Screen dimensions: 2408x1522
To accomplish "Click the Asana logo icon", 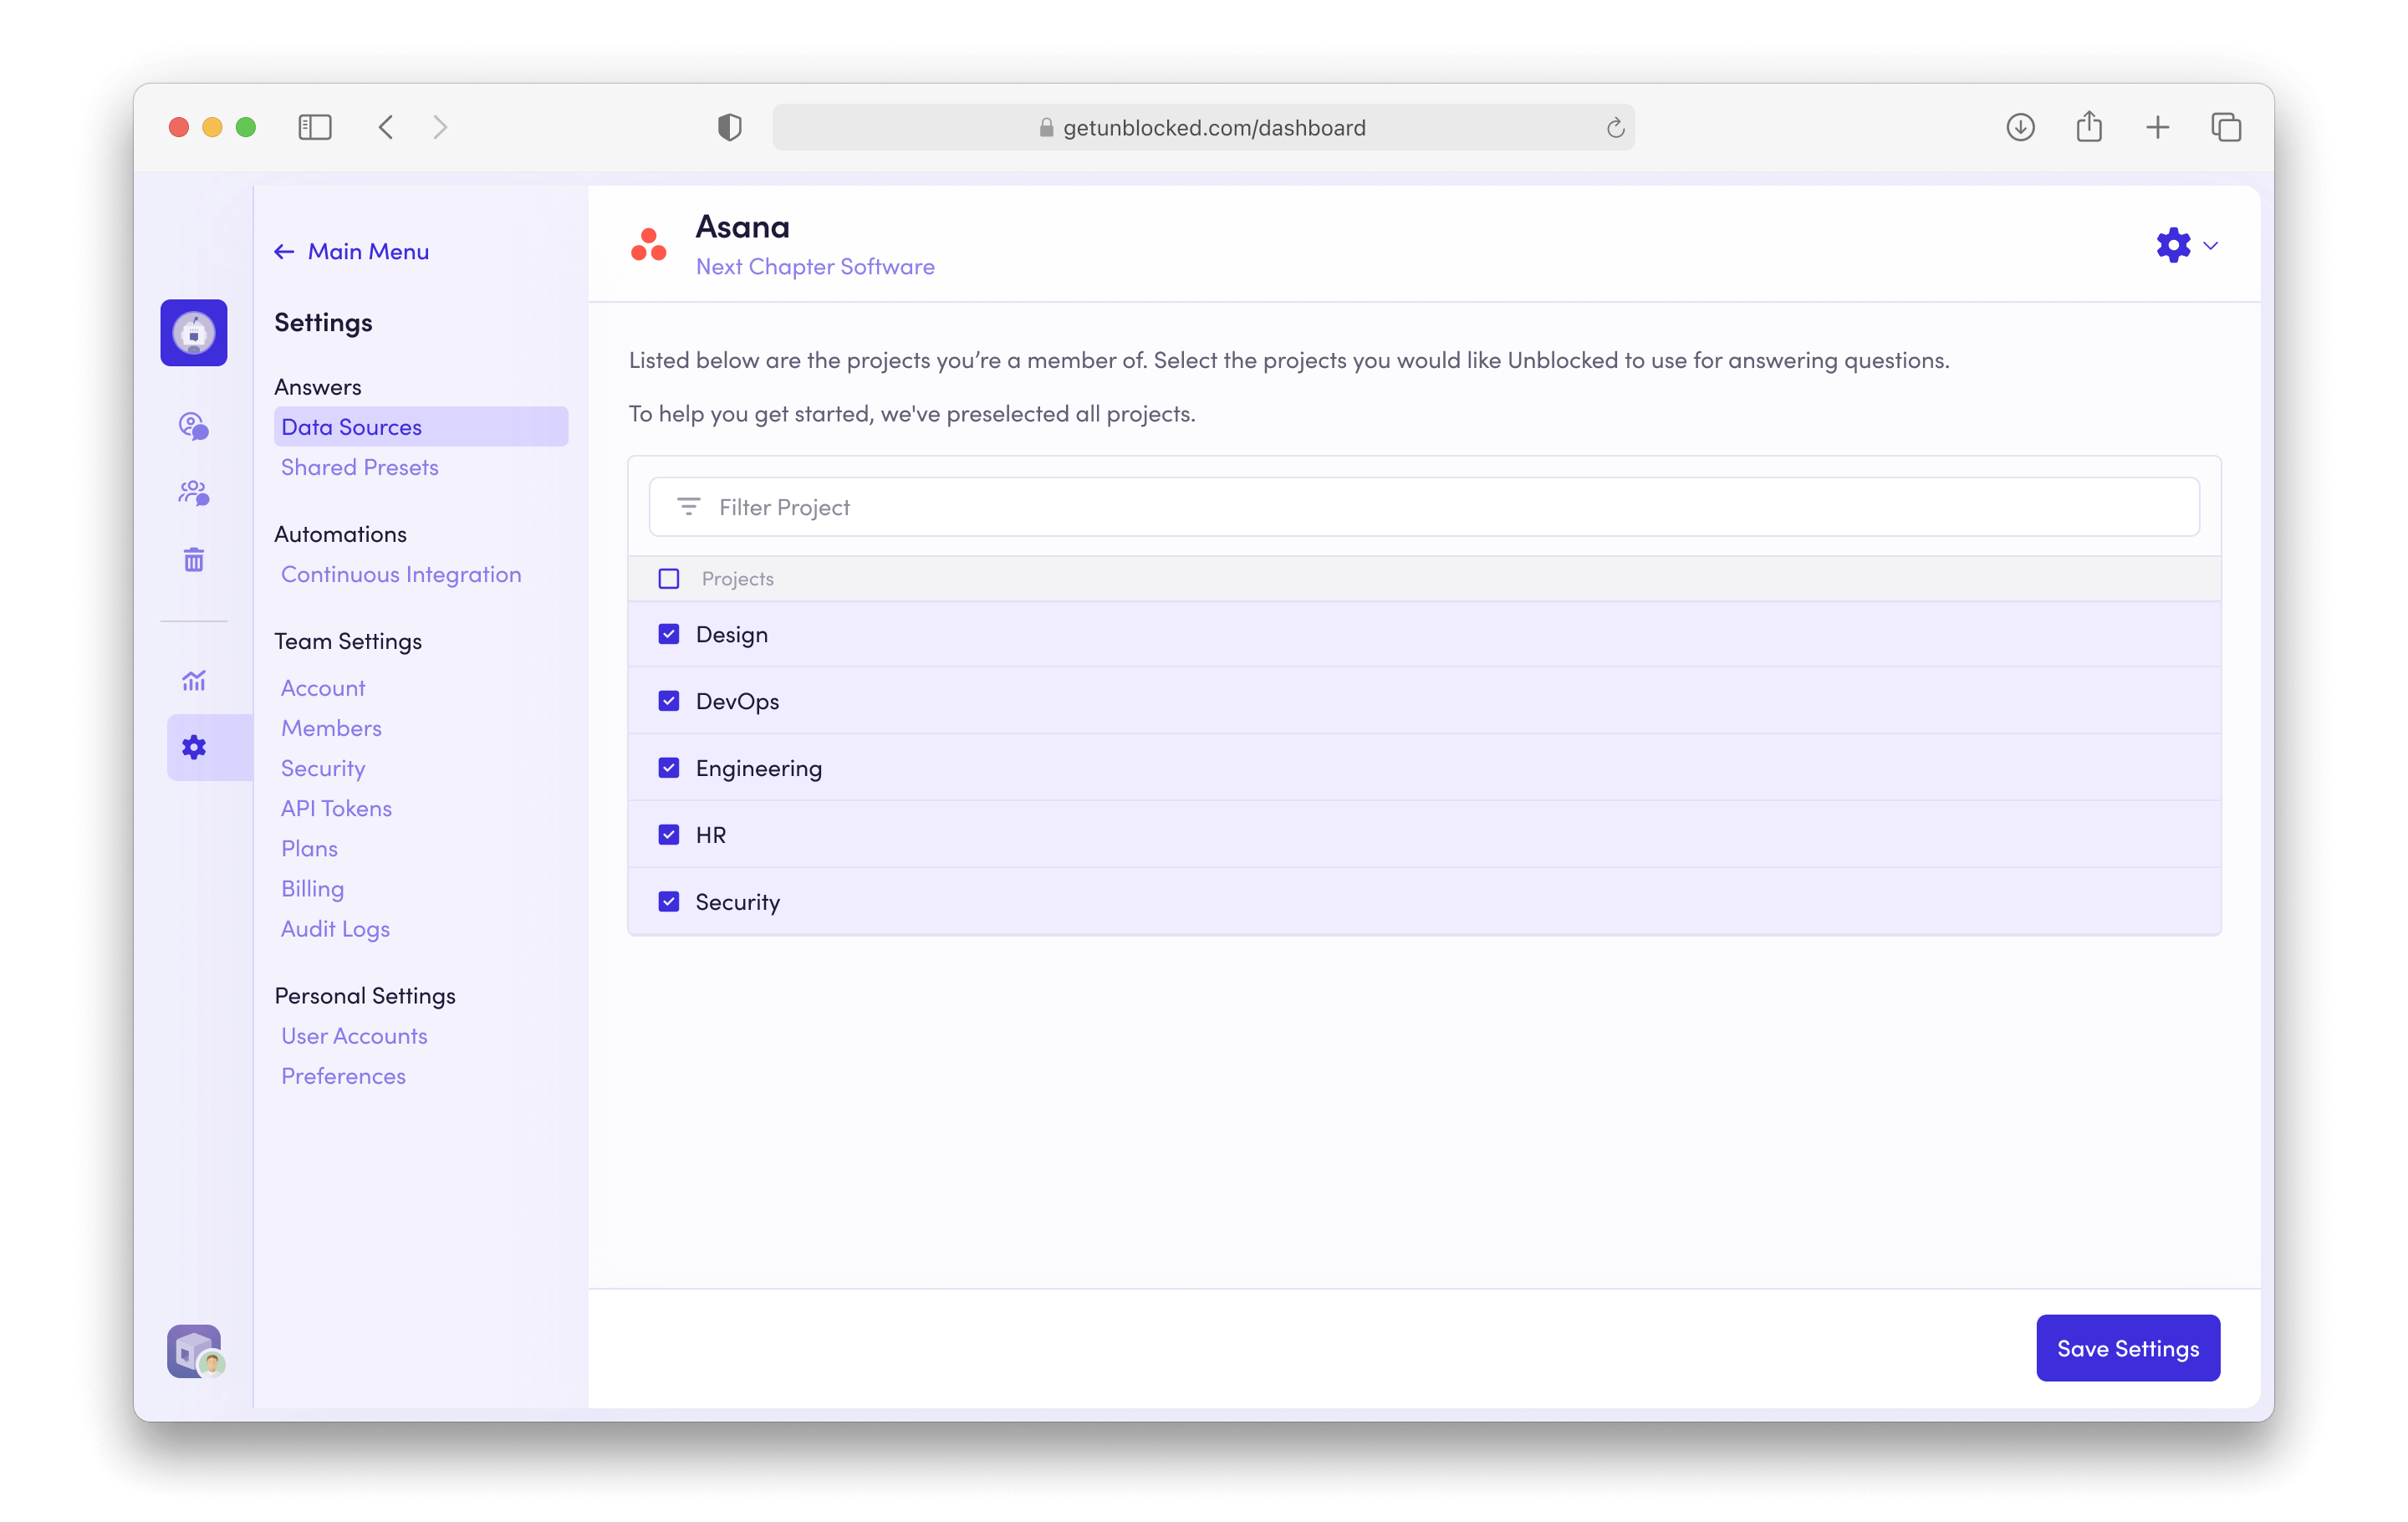I will pos(649,245).
